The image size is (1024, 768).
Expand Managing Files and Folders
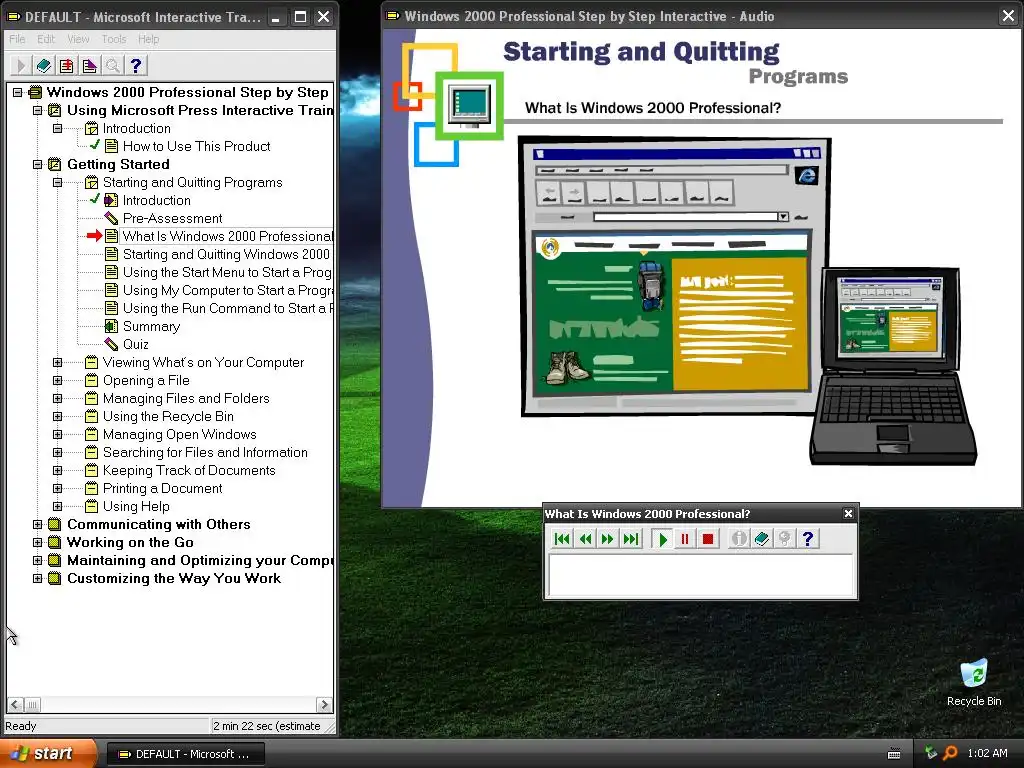57,398
